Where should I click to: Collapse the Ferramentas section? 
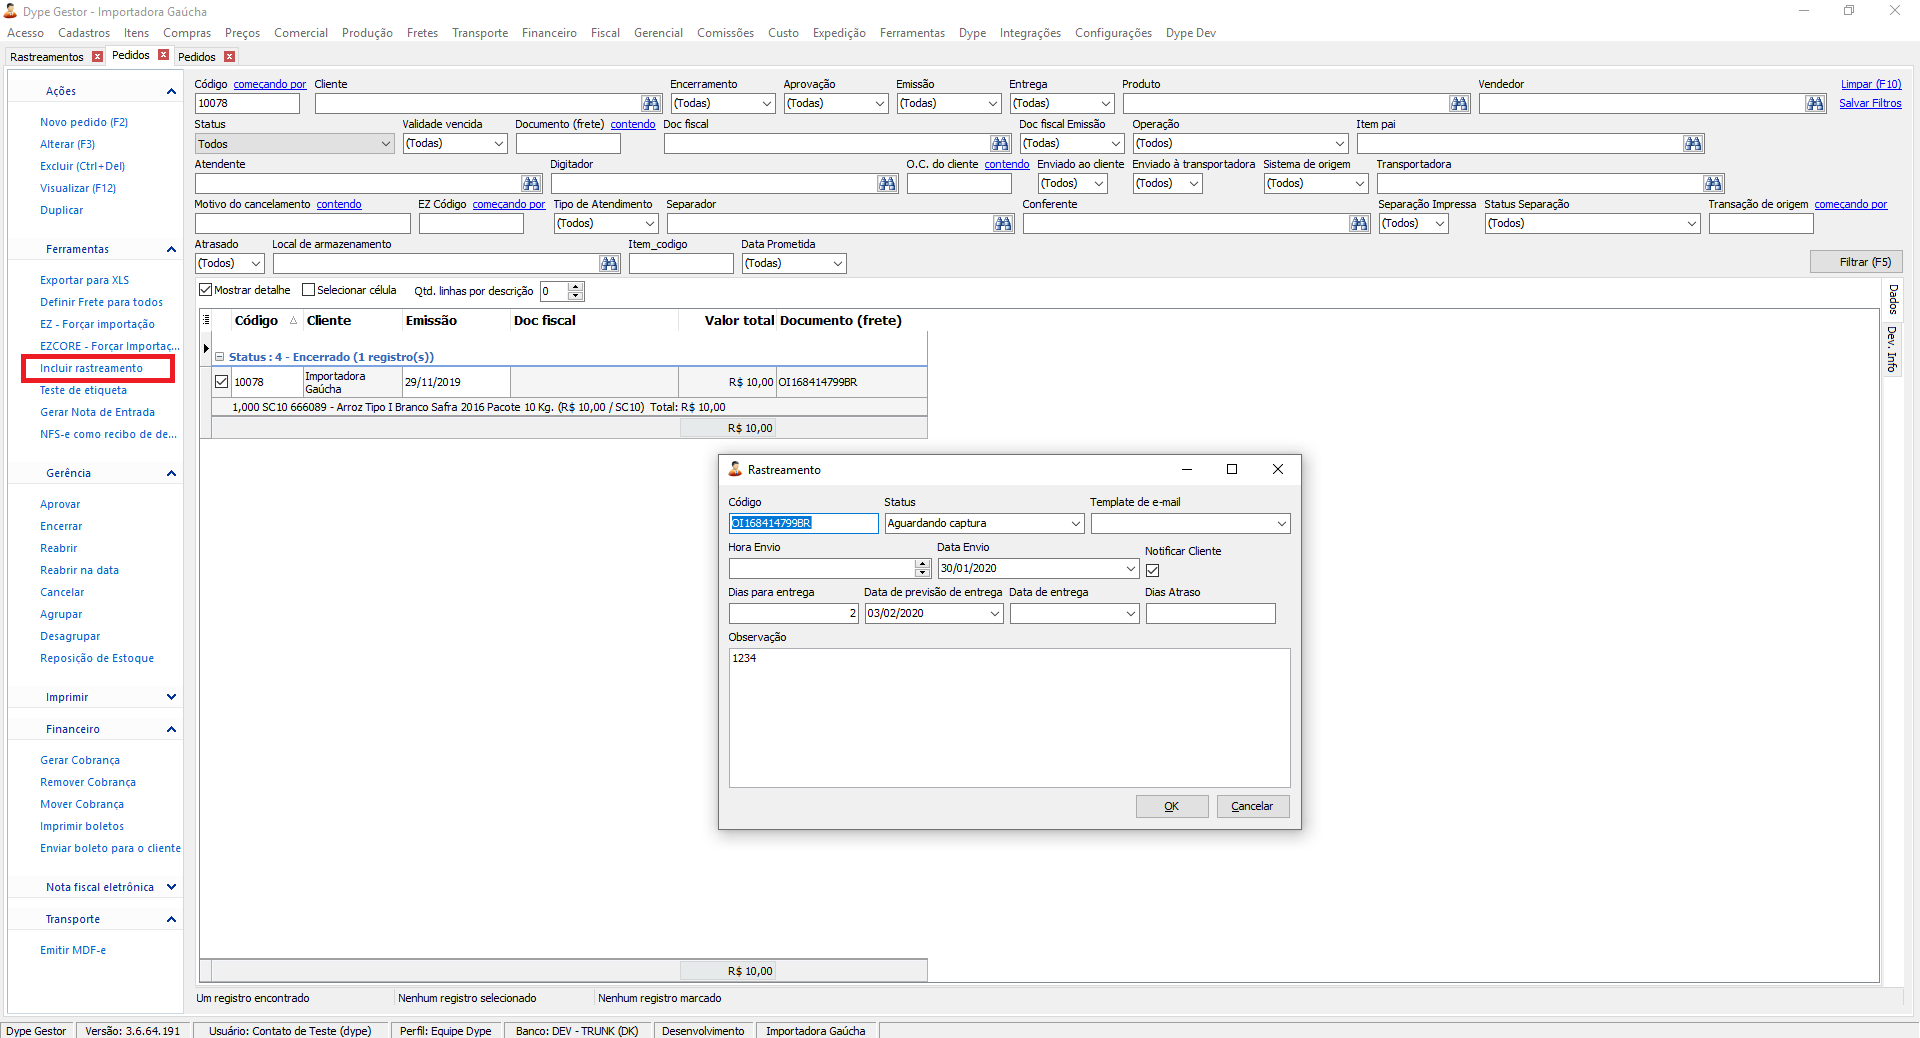171,249
